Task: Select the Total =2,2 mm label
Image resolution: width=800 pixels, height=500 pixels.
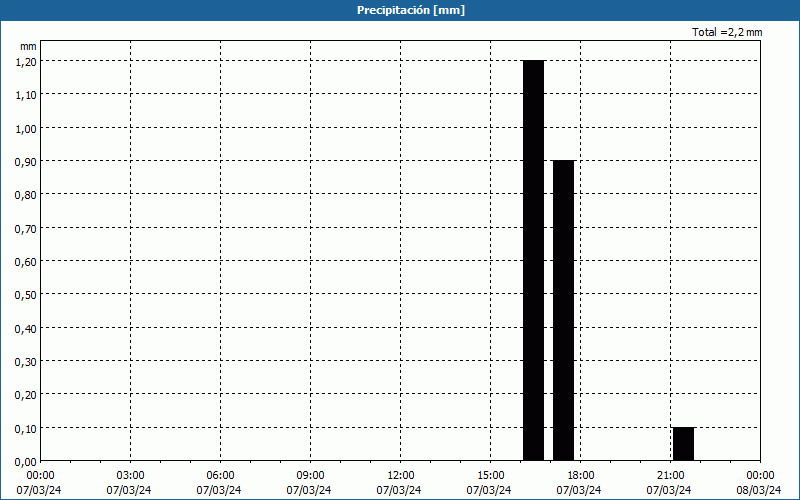Action: click(x=727, y=32)
